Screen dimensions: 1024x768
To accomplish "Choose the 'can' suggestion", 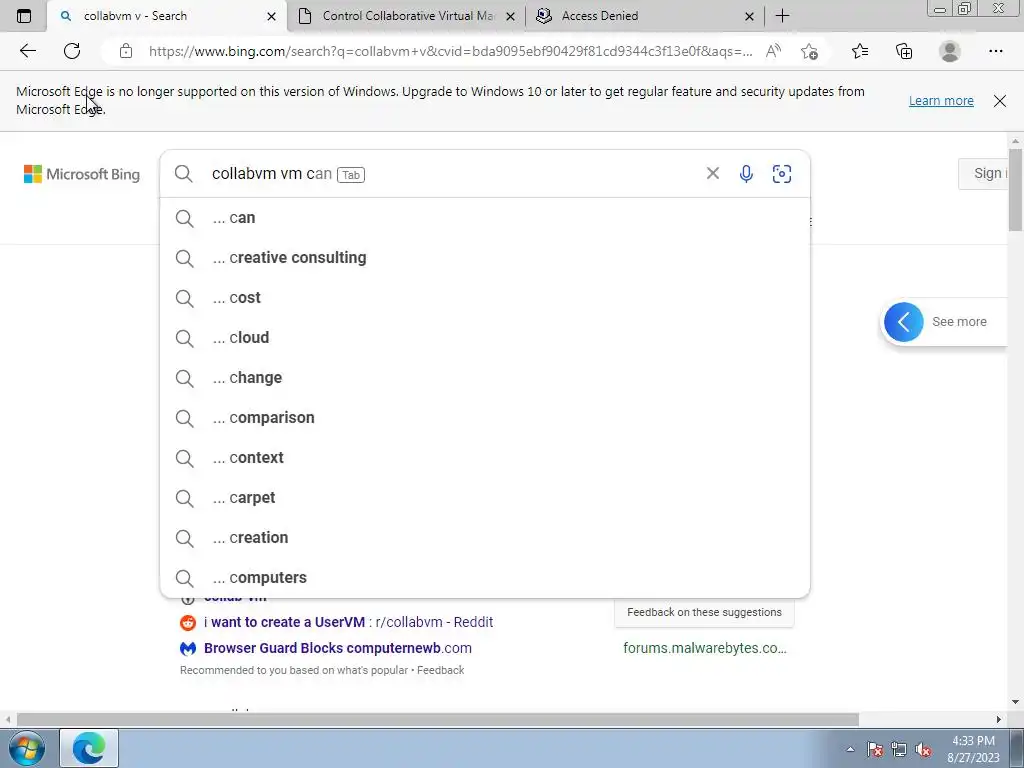I will coord(485,217).
